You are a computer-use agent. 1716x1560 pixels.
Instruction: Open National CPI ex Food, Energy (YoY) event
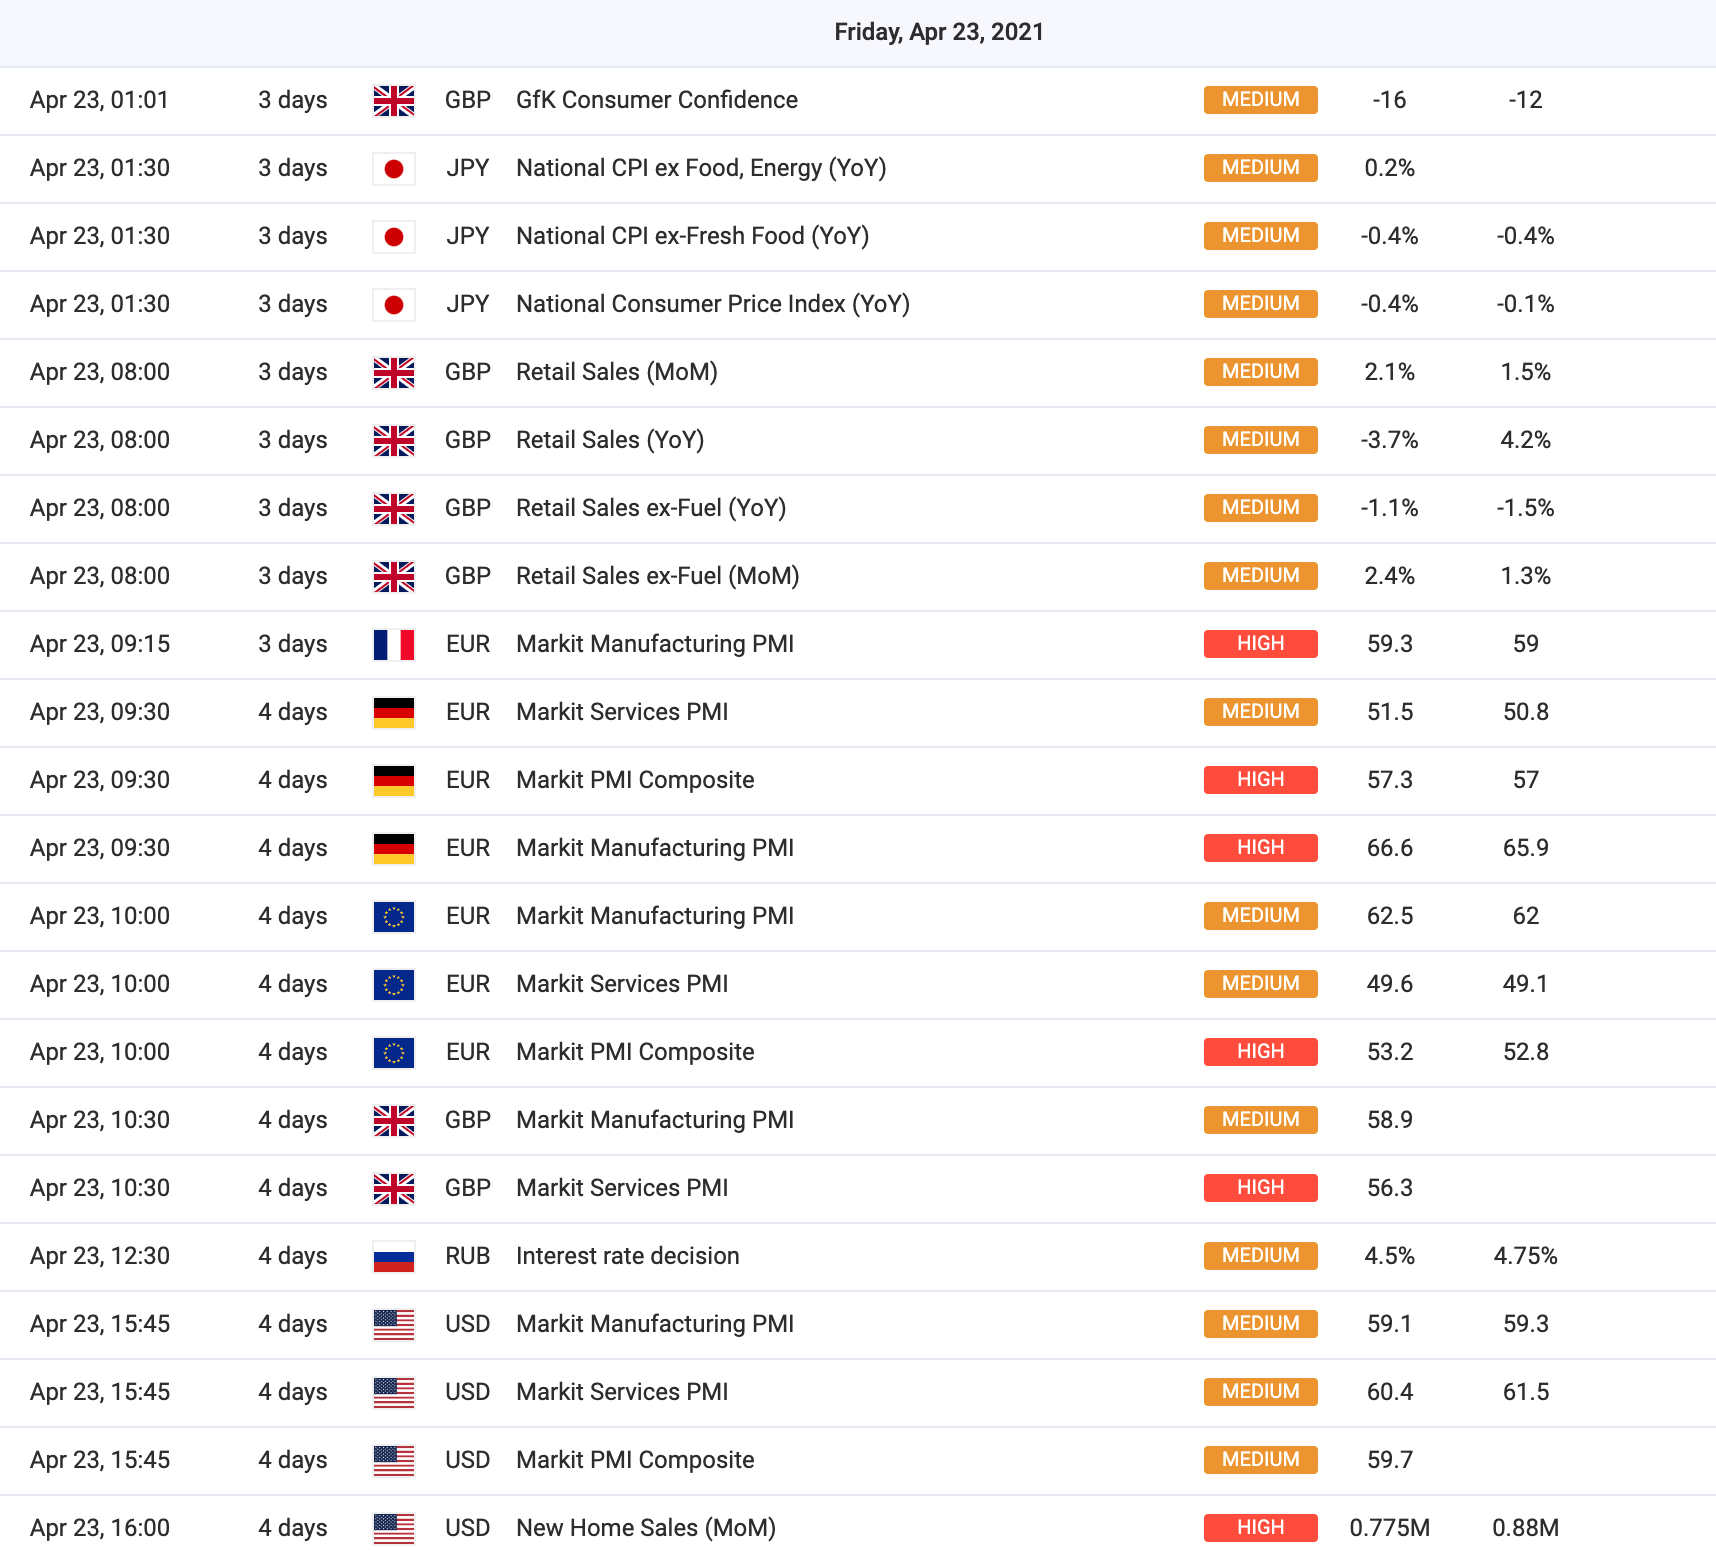701,168
